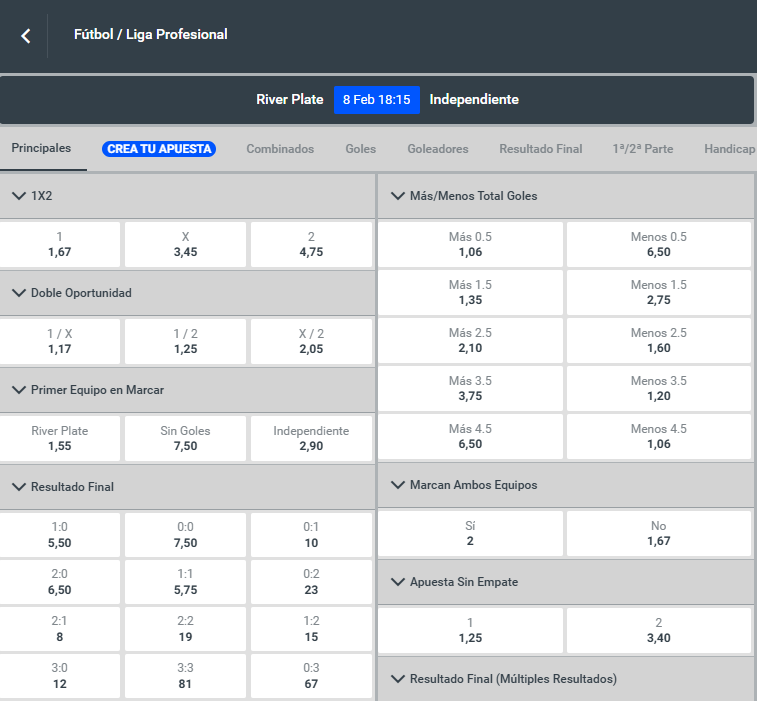Open the Fútbol / Liga Profesional breadcrumb
Screen dimensions: 757x701
pyautogui.click(x=151, y=34)
